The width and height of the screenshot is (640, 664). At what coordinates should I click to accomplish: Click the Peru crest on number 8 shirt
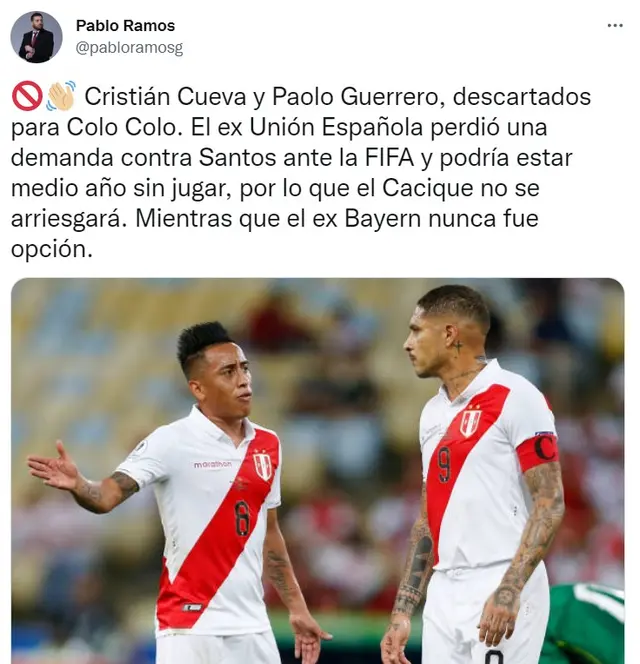[x=262, y=466]
